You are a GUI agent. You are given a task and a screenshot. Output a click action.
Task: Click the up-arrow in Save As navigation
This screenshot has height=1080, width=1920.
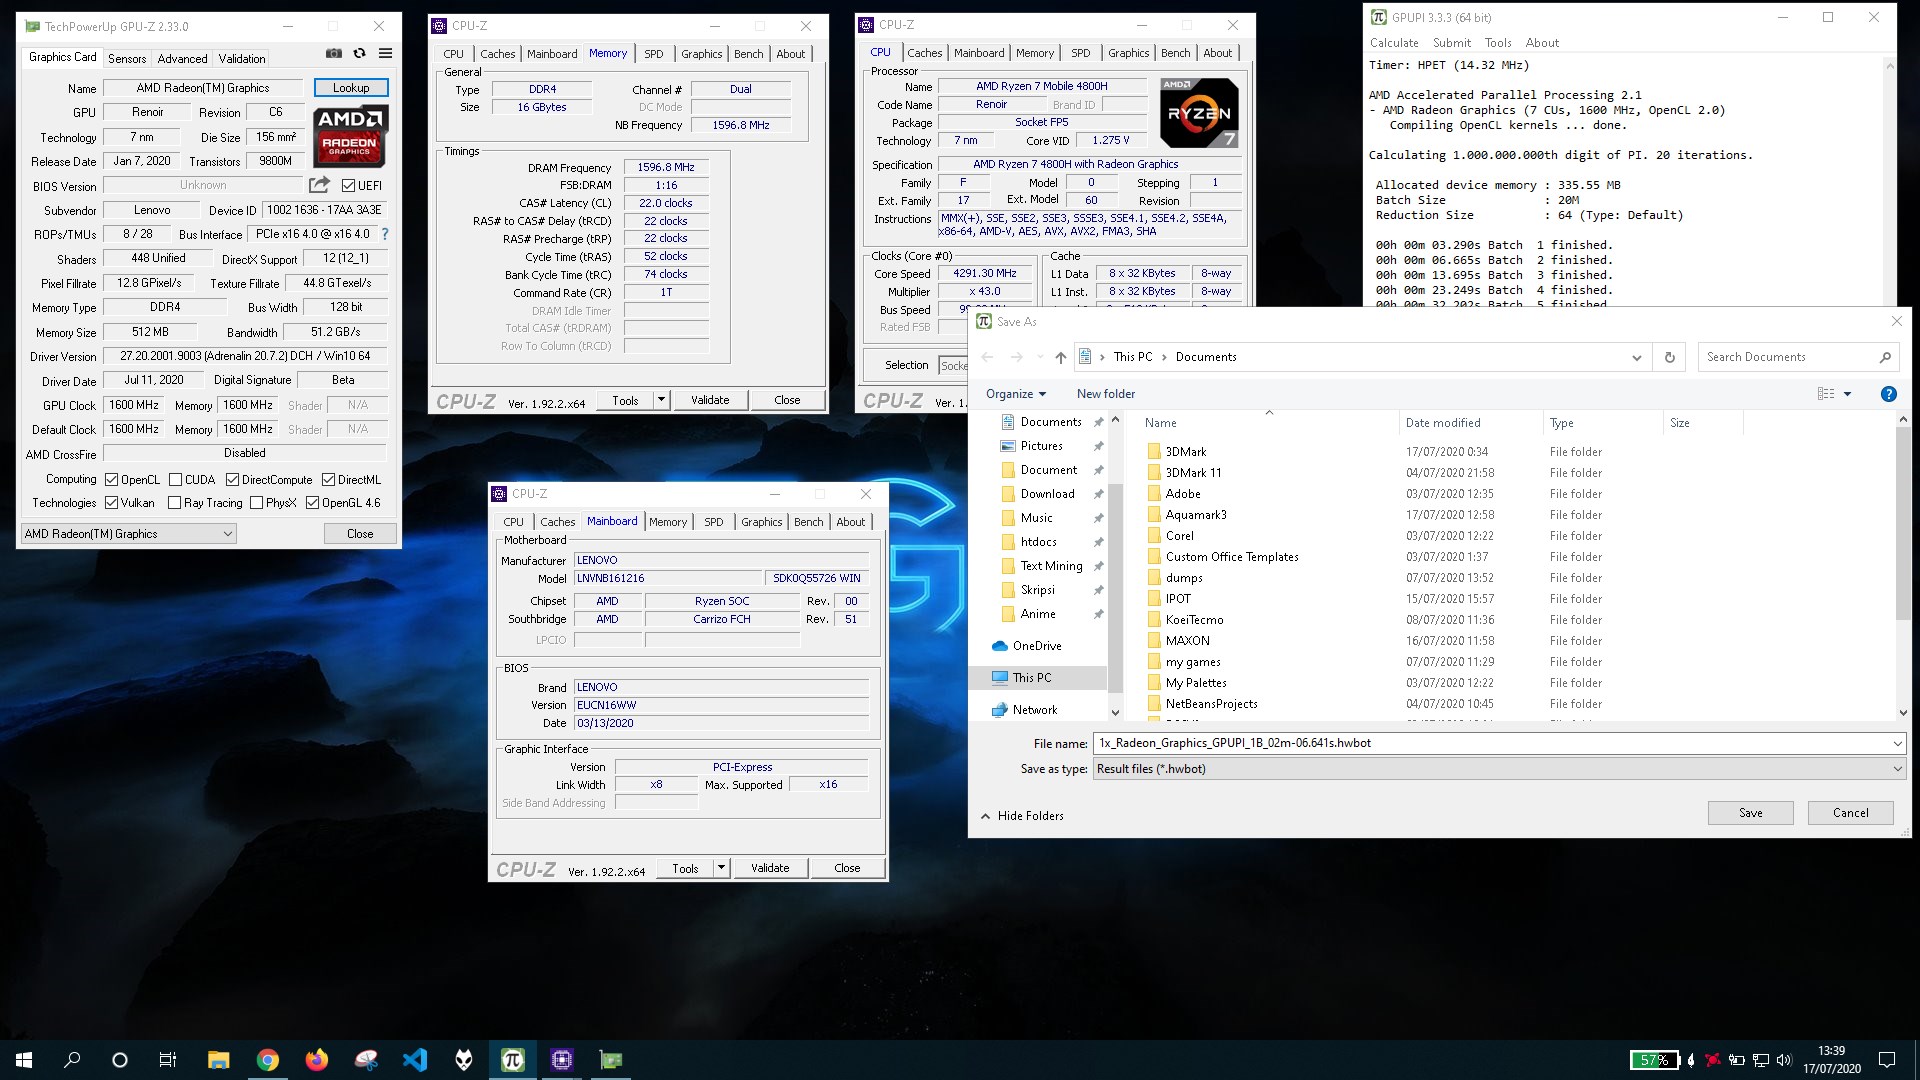pyautogui.click(x=1060, y=357)
